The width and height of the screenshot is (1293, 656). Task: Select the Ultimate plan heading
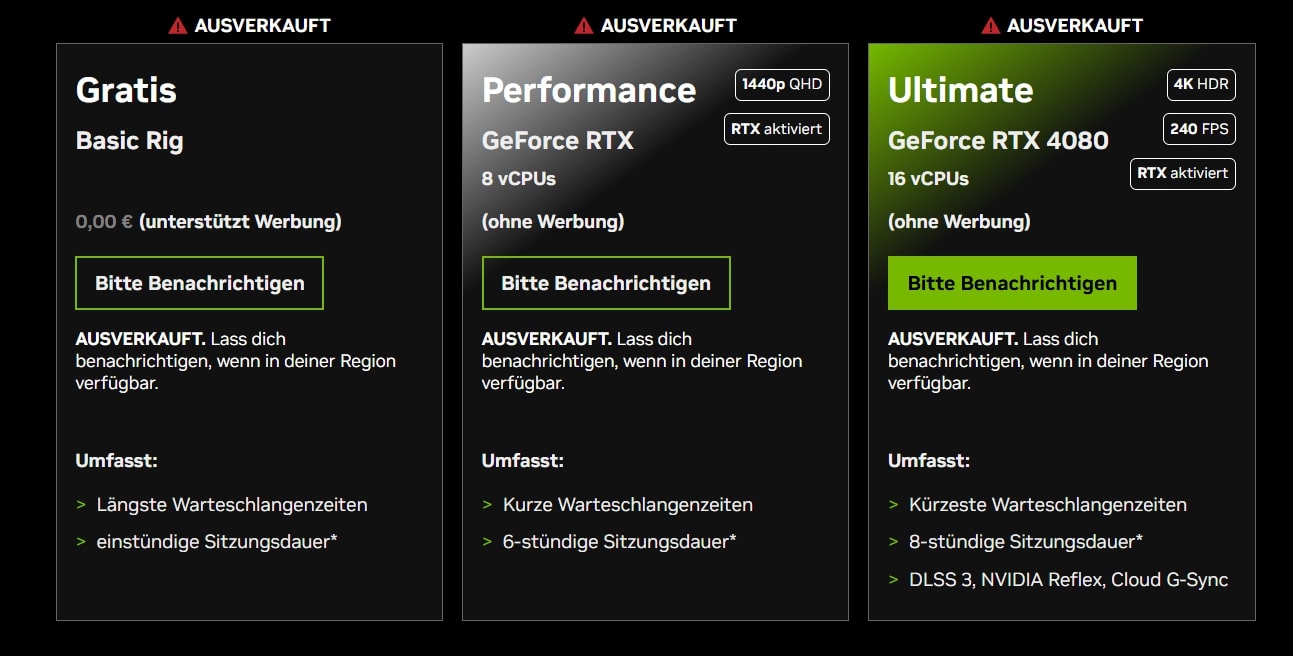click(x=960, y=90)
